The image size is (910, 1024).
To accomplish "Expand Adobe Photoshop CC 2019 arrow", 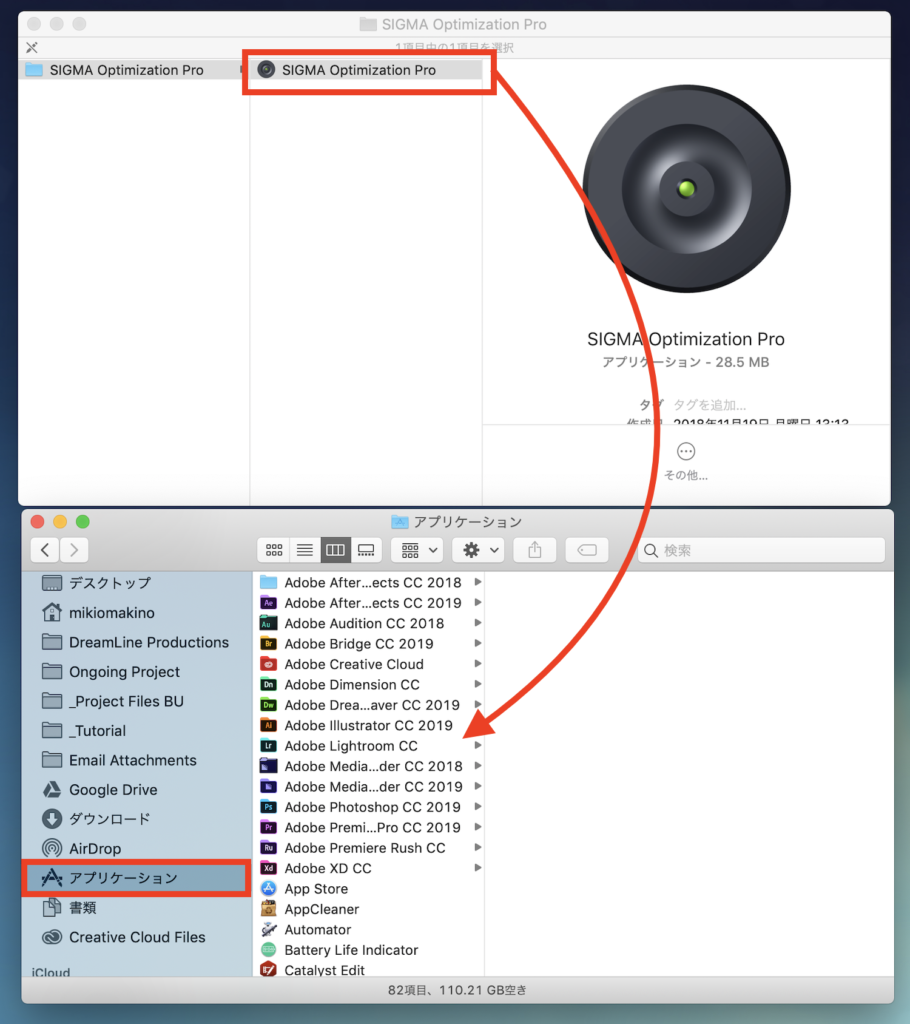I will (x=478, y=807).
